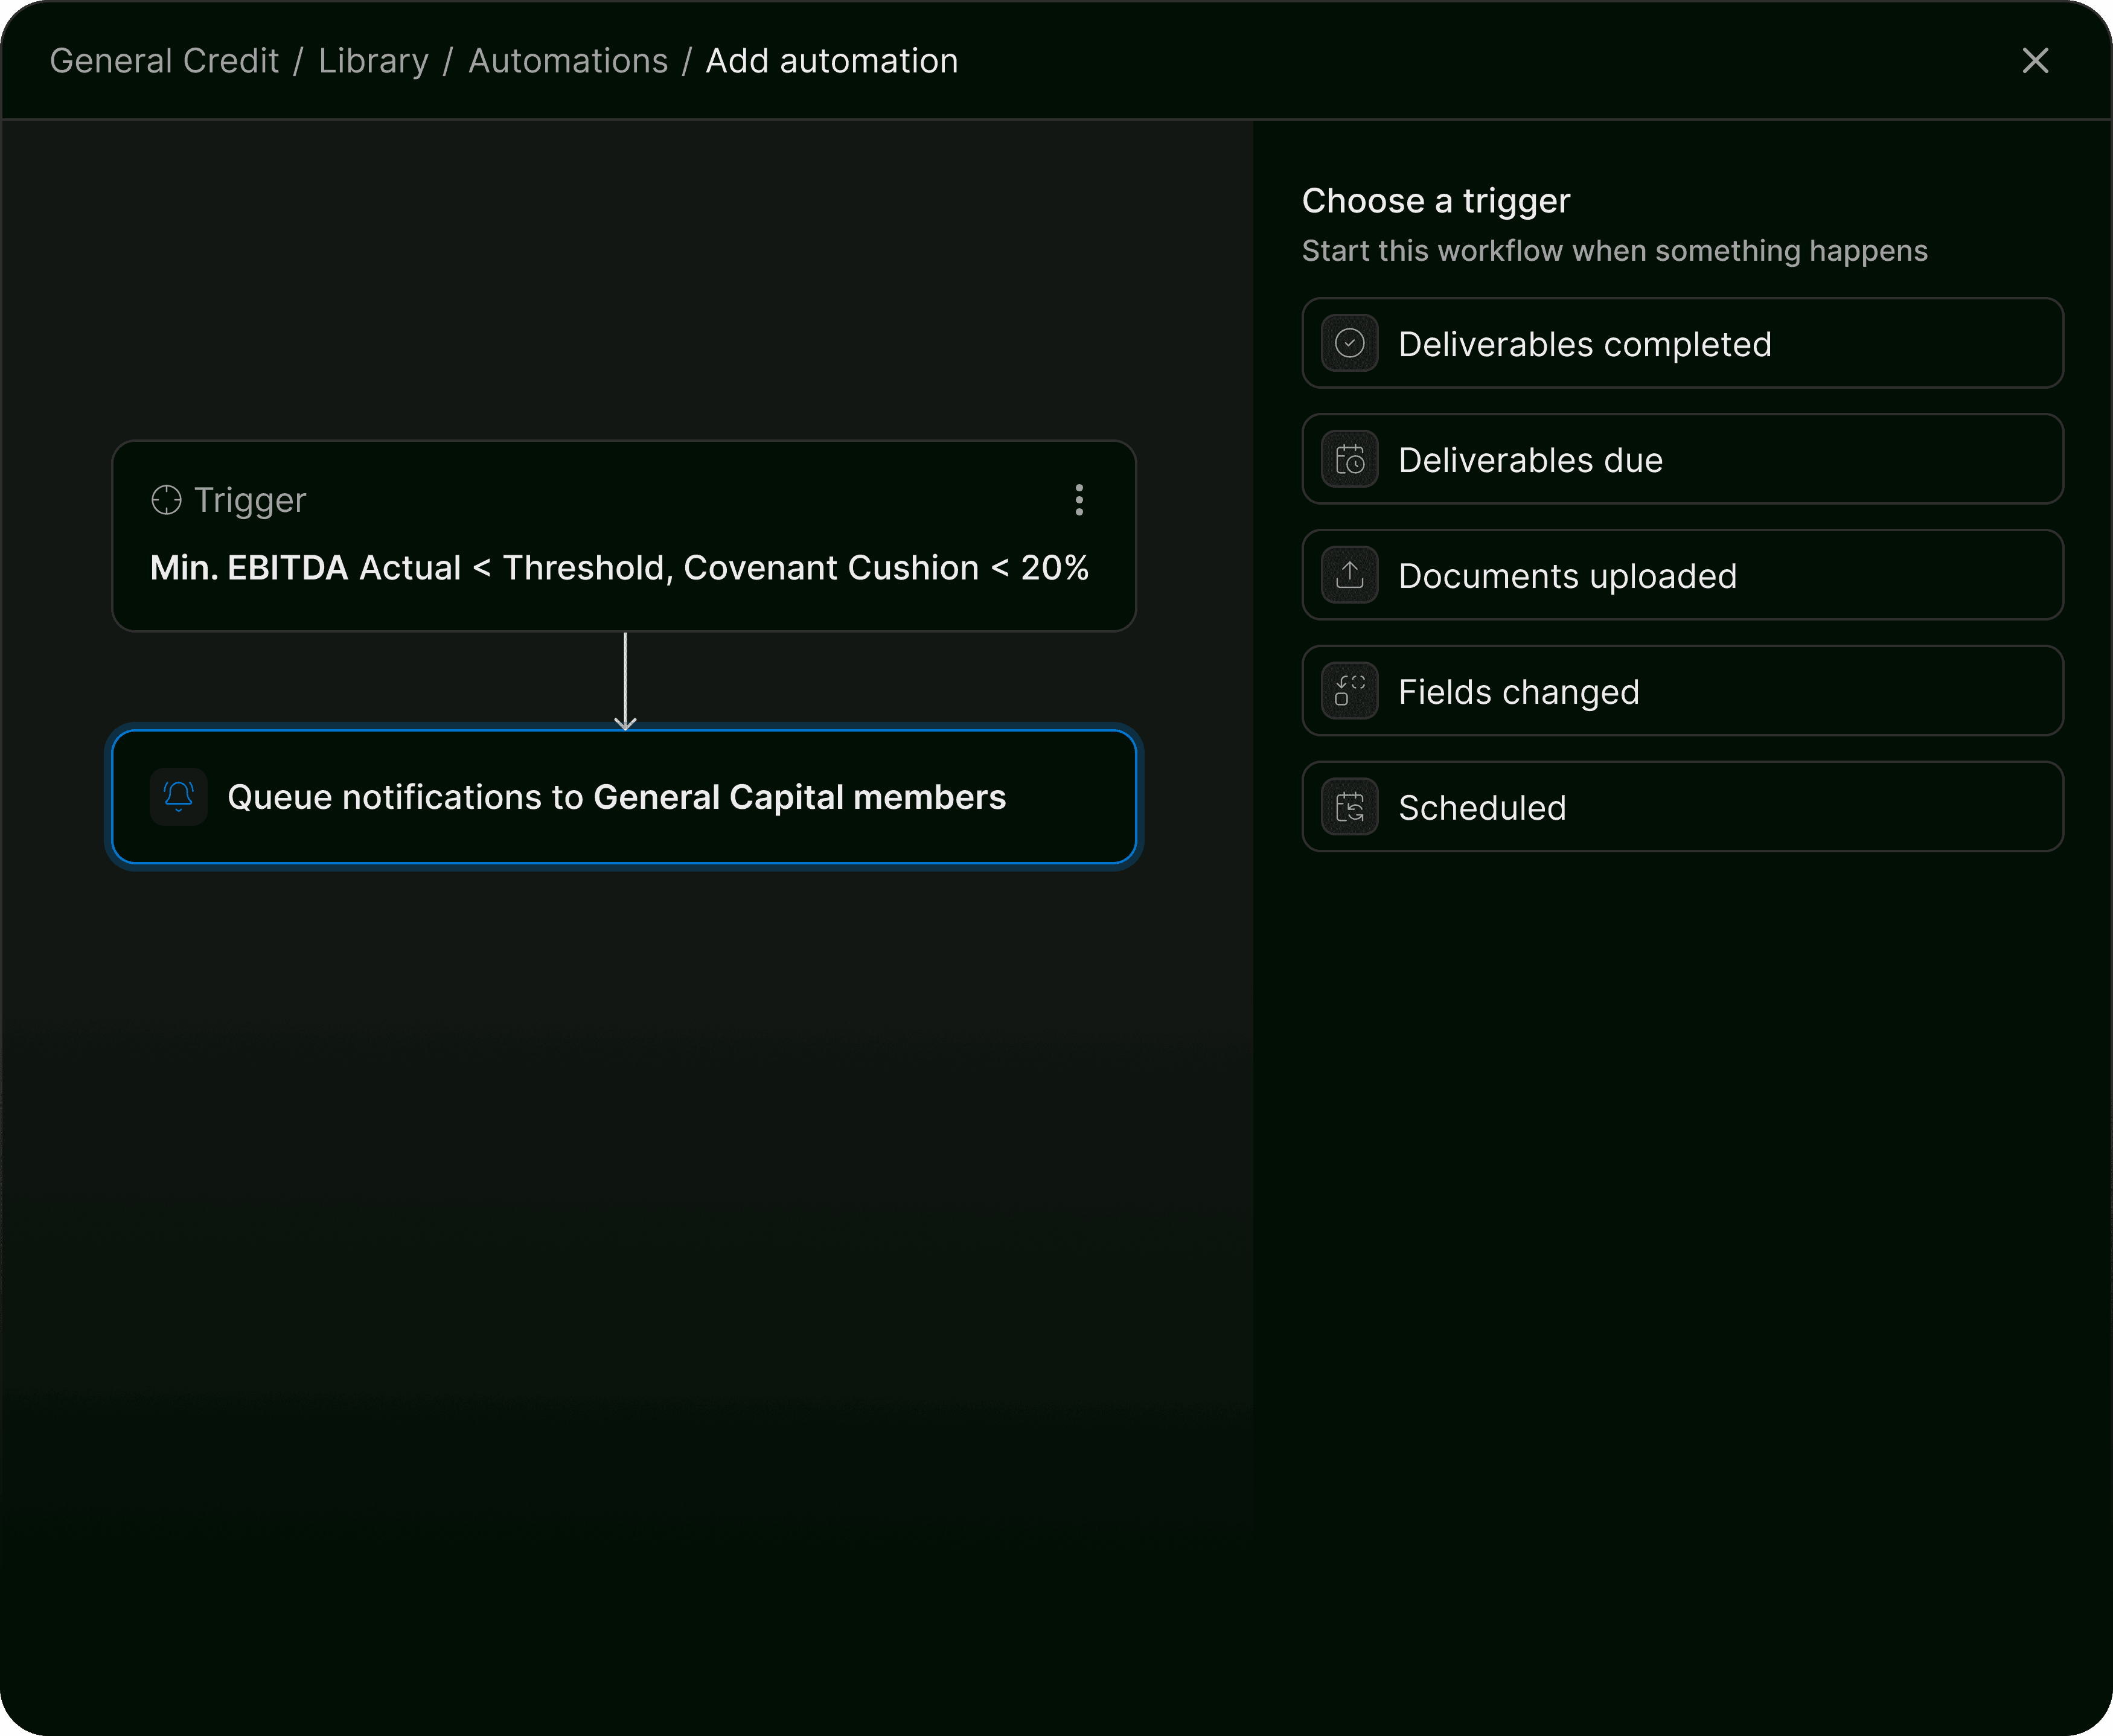
Task: Click the Add automation breadcrumb title
Action: (831, 61)
